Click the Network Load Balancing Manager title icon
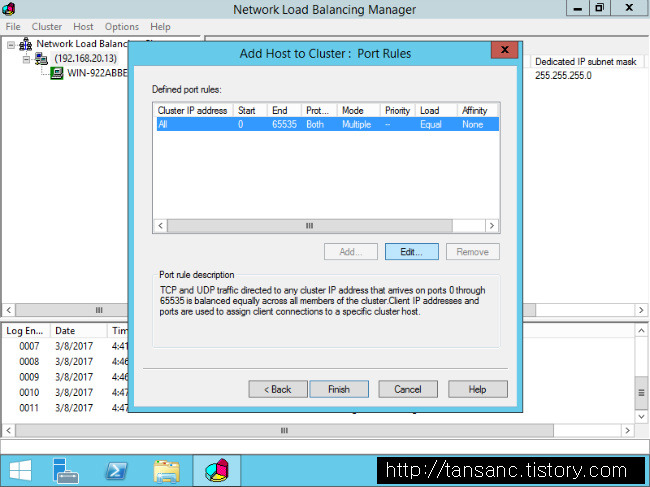650x487 pixels. pos(8,8)
